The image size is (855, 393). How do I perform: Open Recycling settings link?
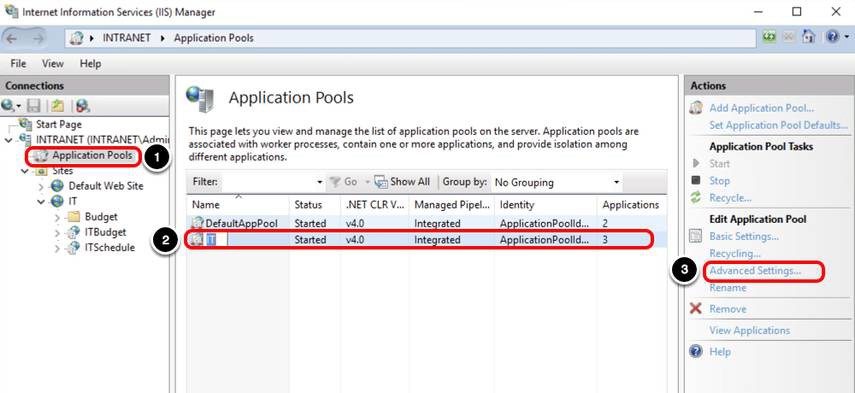(734, 253)
